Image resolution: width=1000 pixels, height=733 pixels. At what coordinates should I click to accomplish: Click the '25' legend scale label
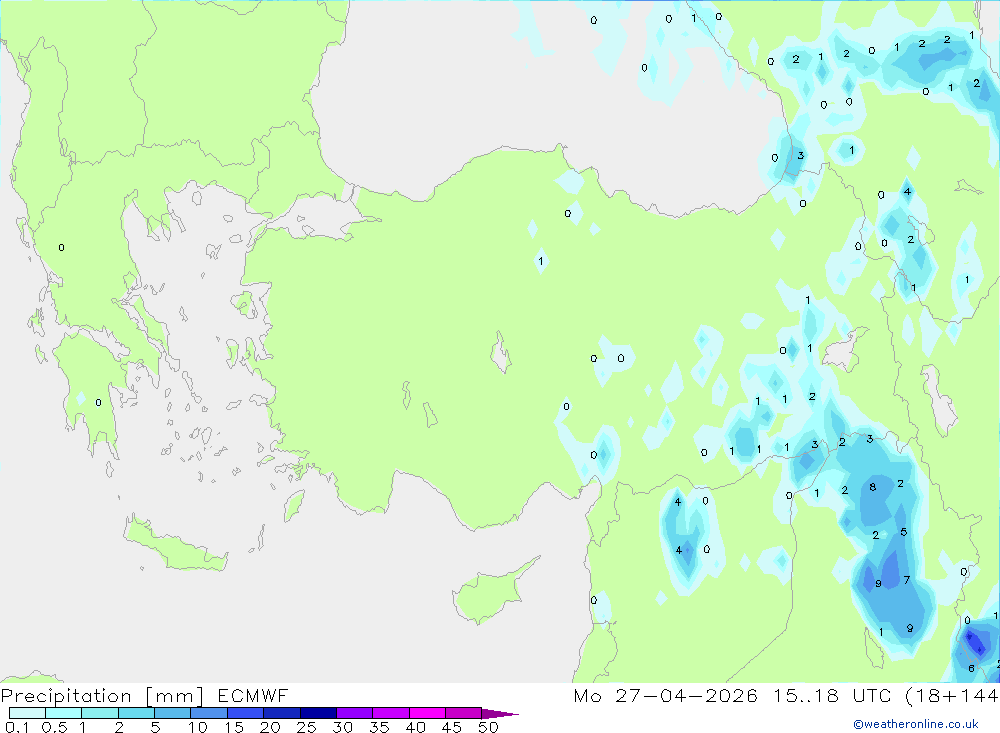tap(306, 727)
